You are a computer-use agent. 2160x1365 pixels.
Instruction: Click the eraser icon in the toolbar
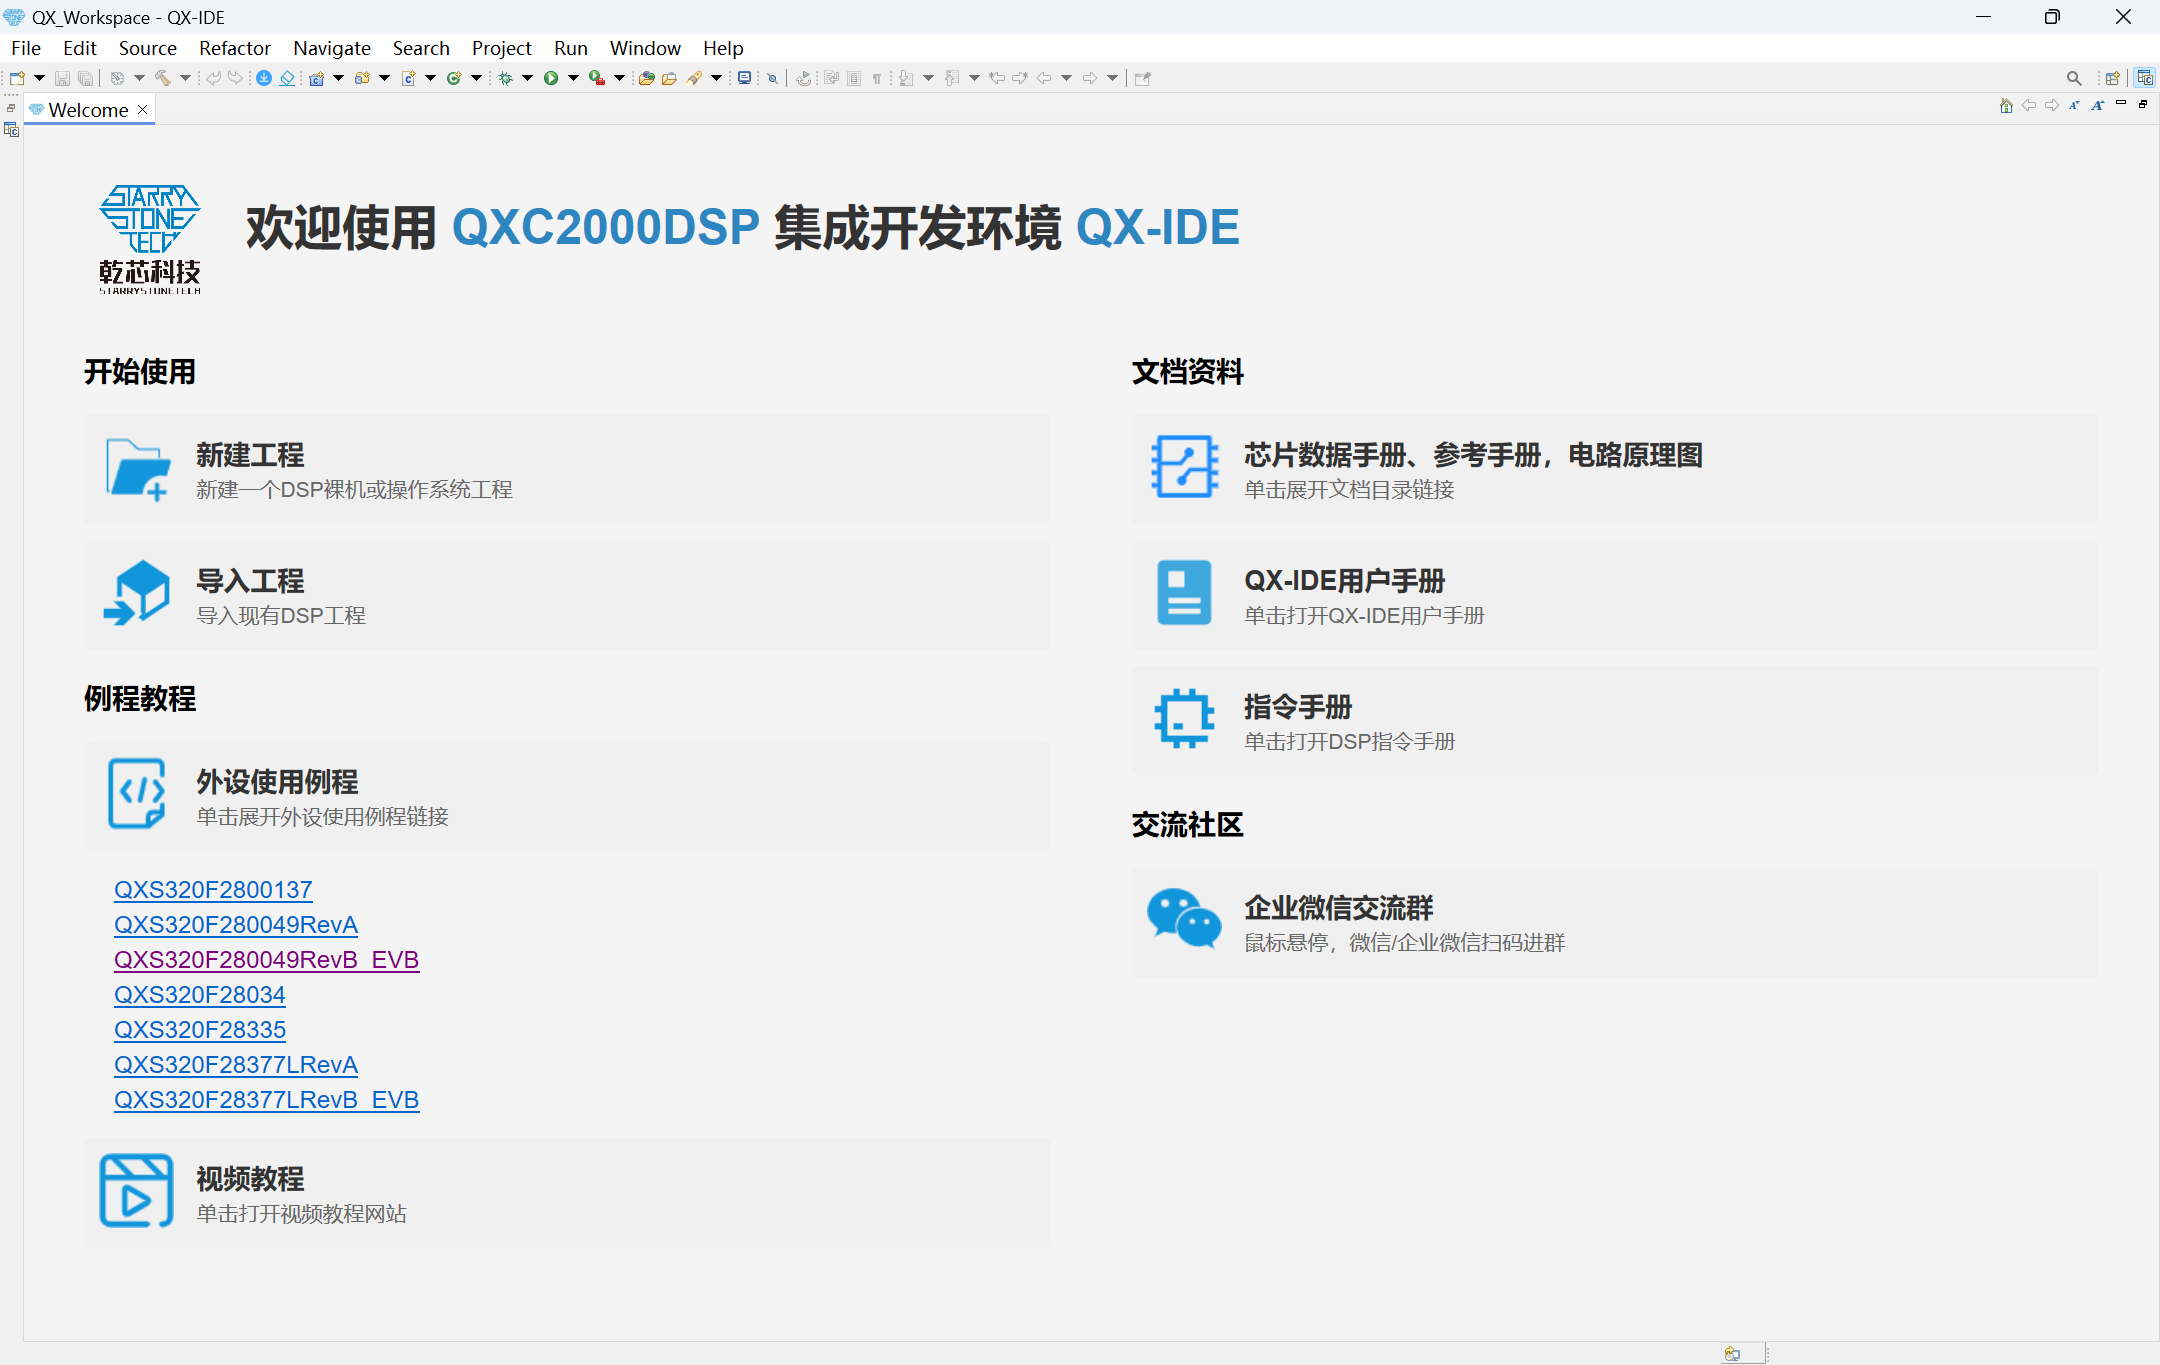tap(287, 78)
